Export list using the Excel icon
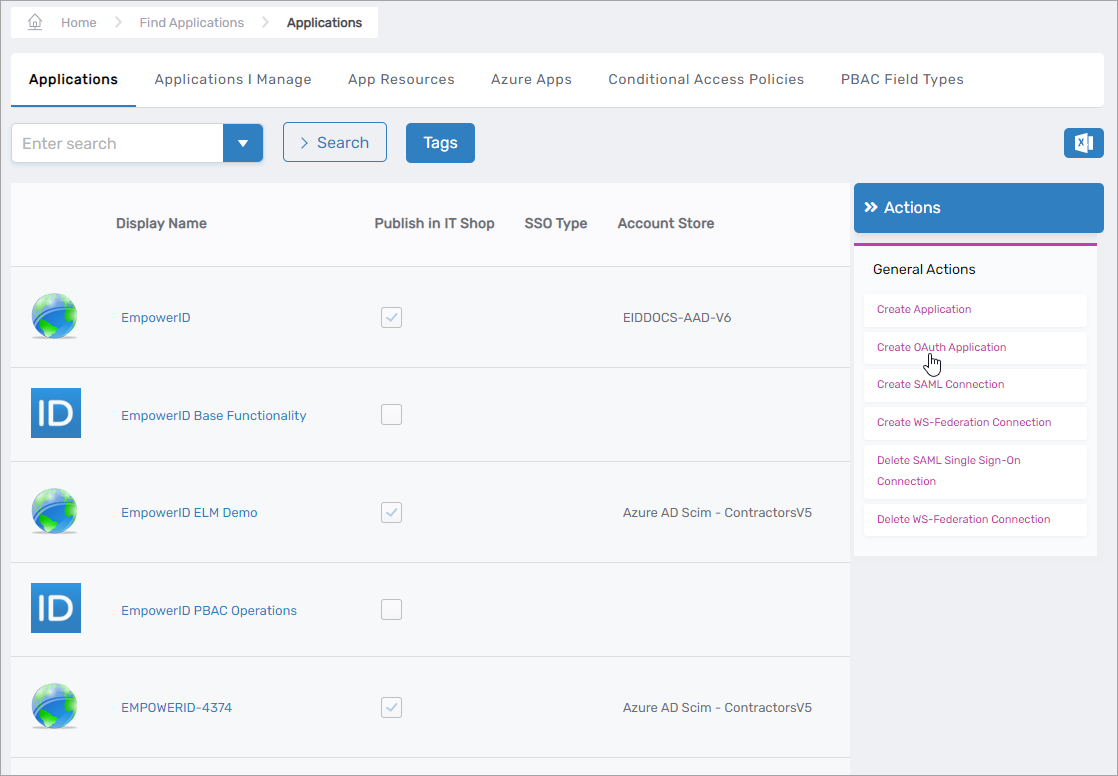 (x=1083, y=143)
